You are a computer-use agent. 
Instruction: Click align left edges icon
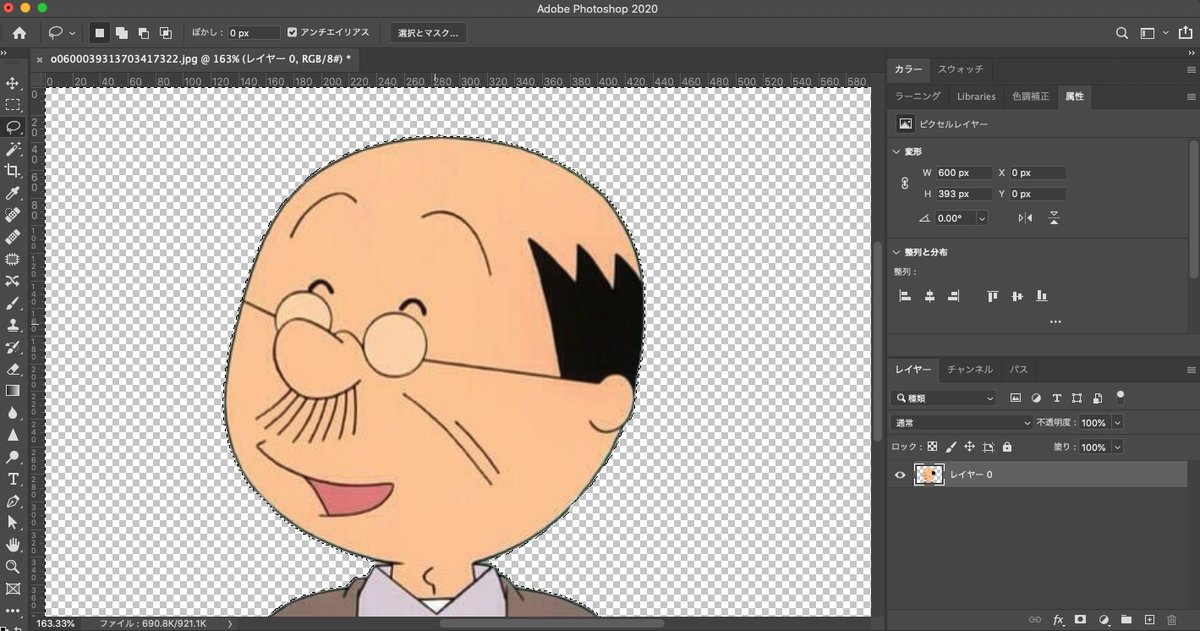(x=905, y=296)
